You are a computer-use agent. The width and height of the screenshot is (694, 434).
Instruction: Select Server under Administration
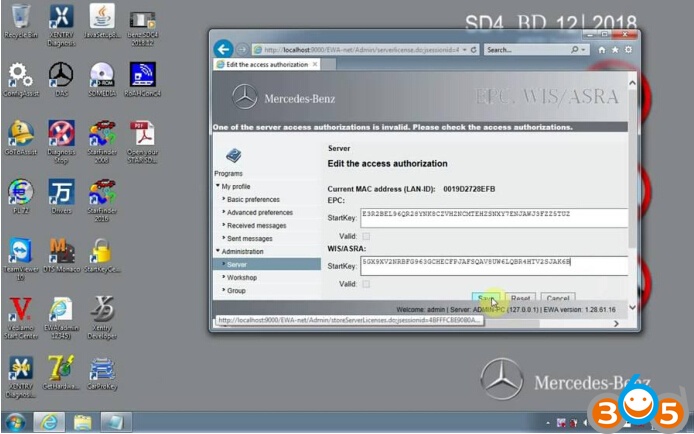[x=267, y=265]
